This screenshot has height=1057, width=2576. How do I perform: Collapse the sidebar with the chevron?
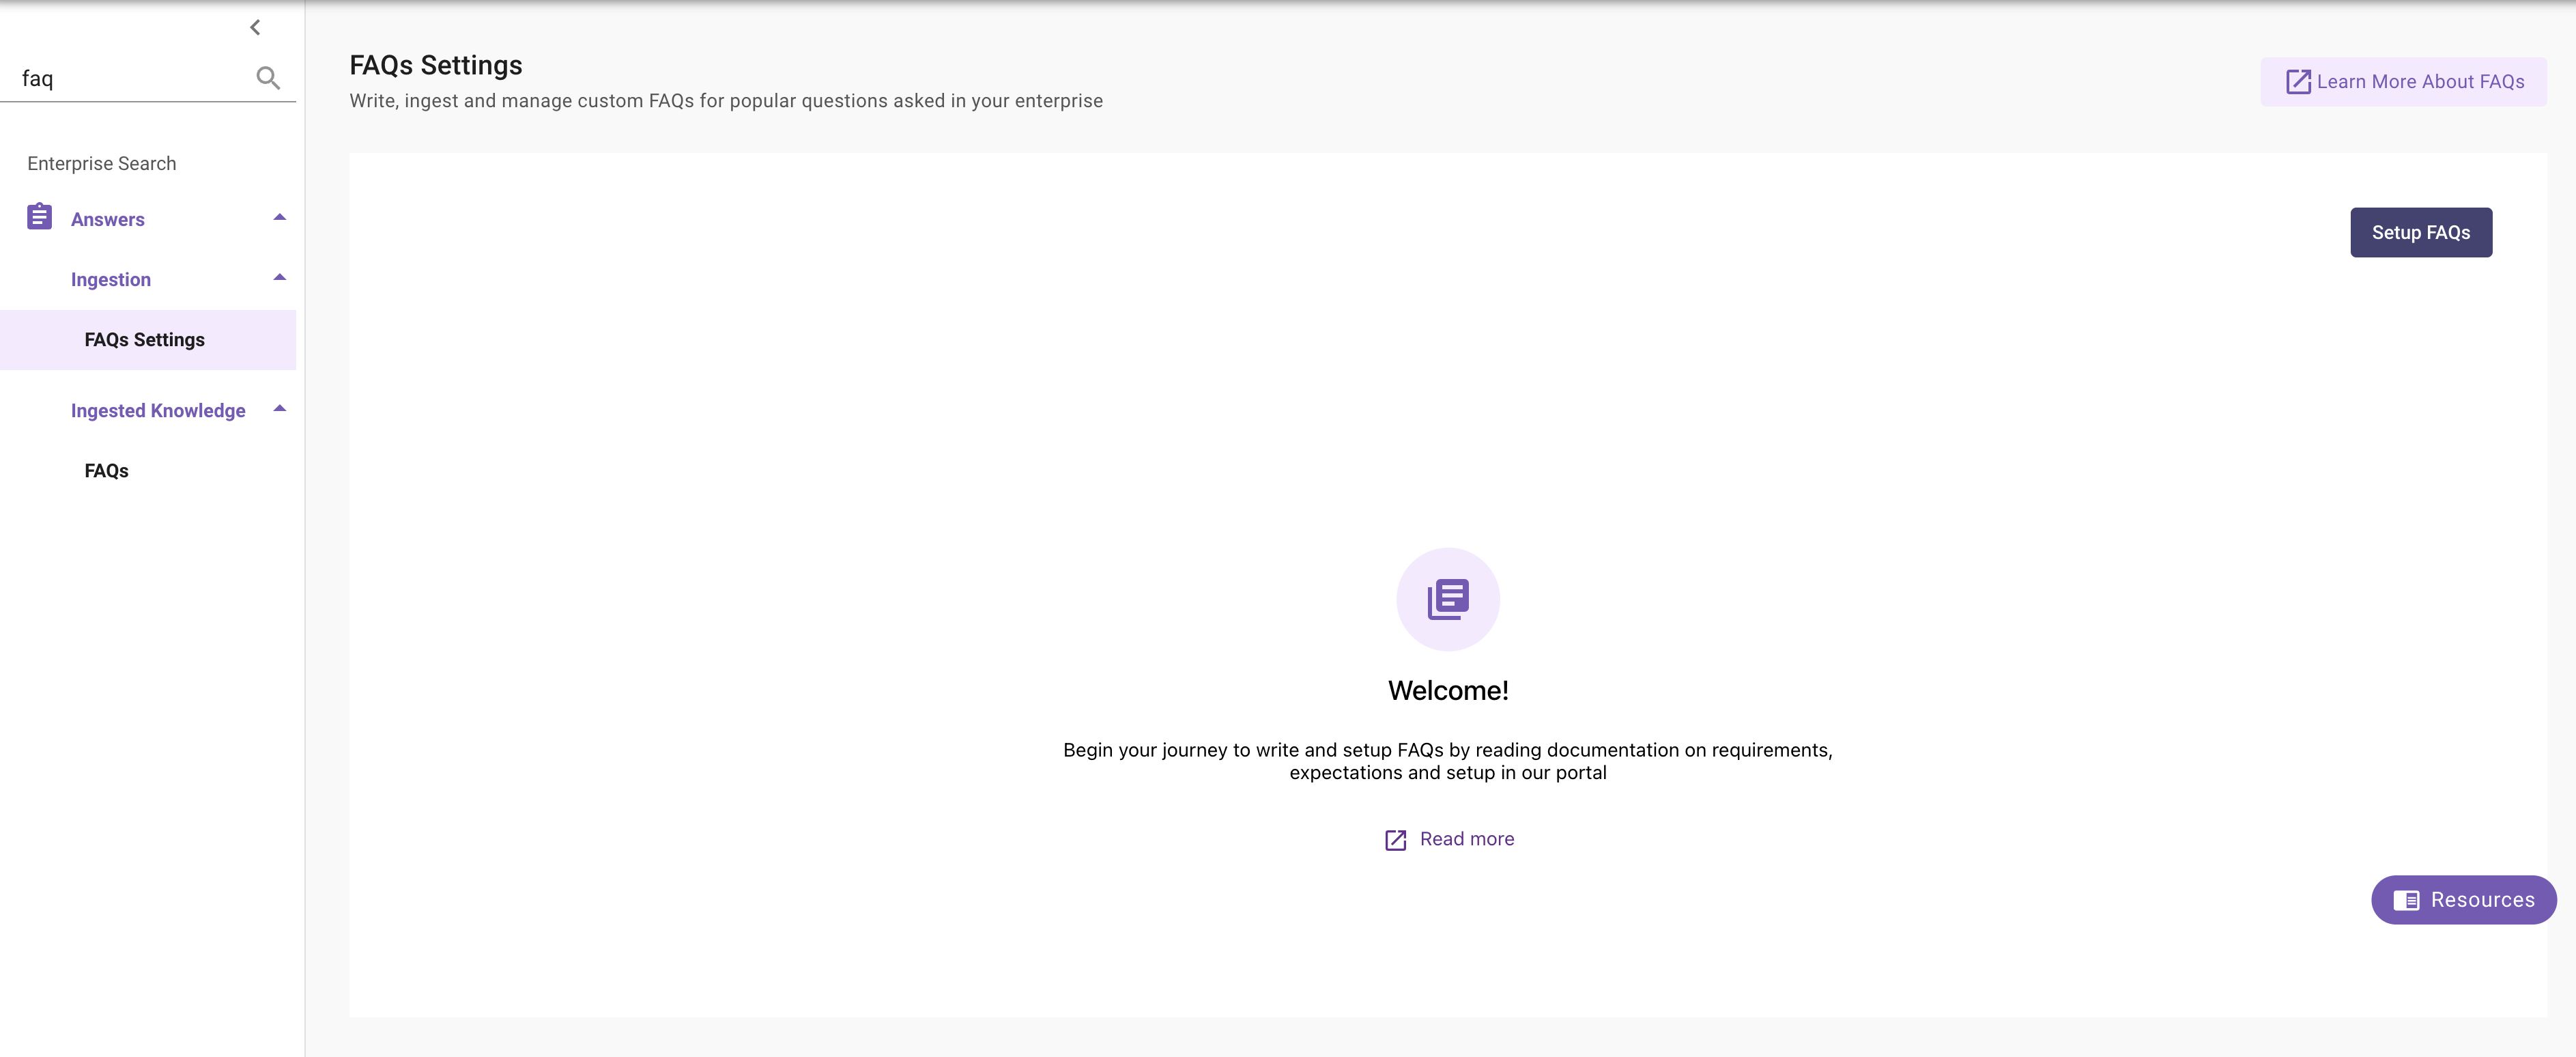point(255,27)
